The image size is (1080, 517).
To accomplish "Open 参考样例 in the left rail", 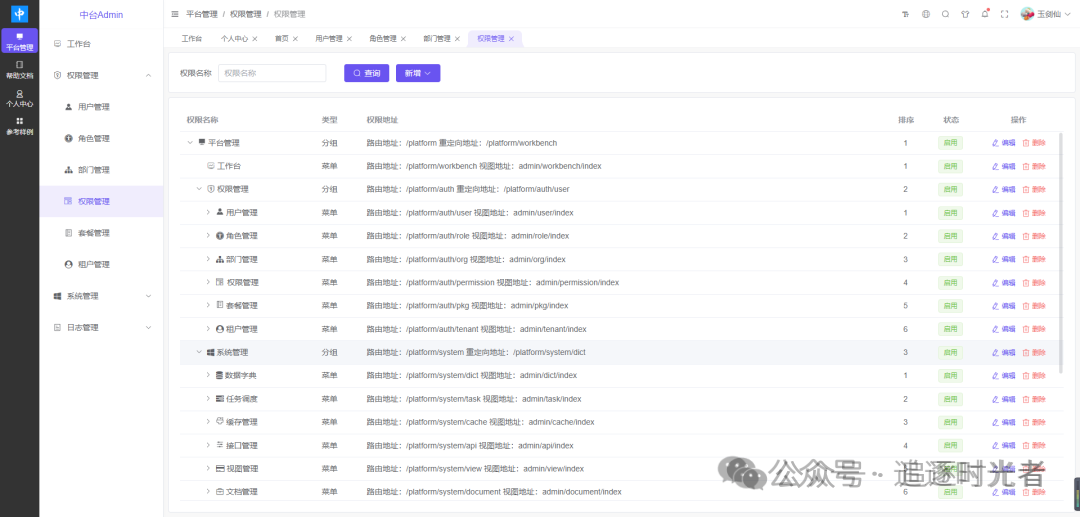I will (19, 125).
